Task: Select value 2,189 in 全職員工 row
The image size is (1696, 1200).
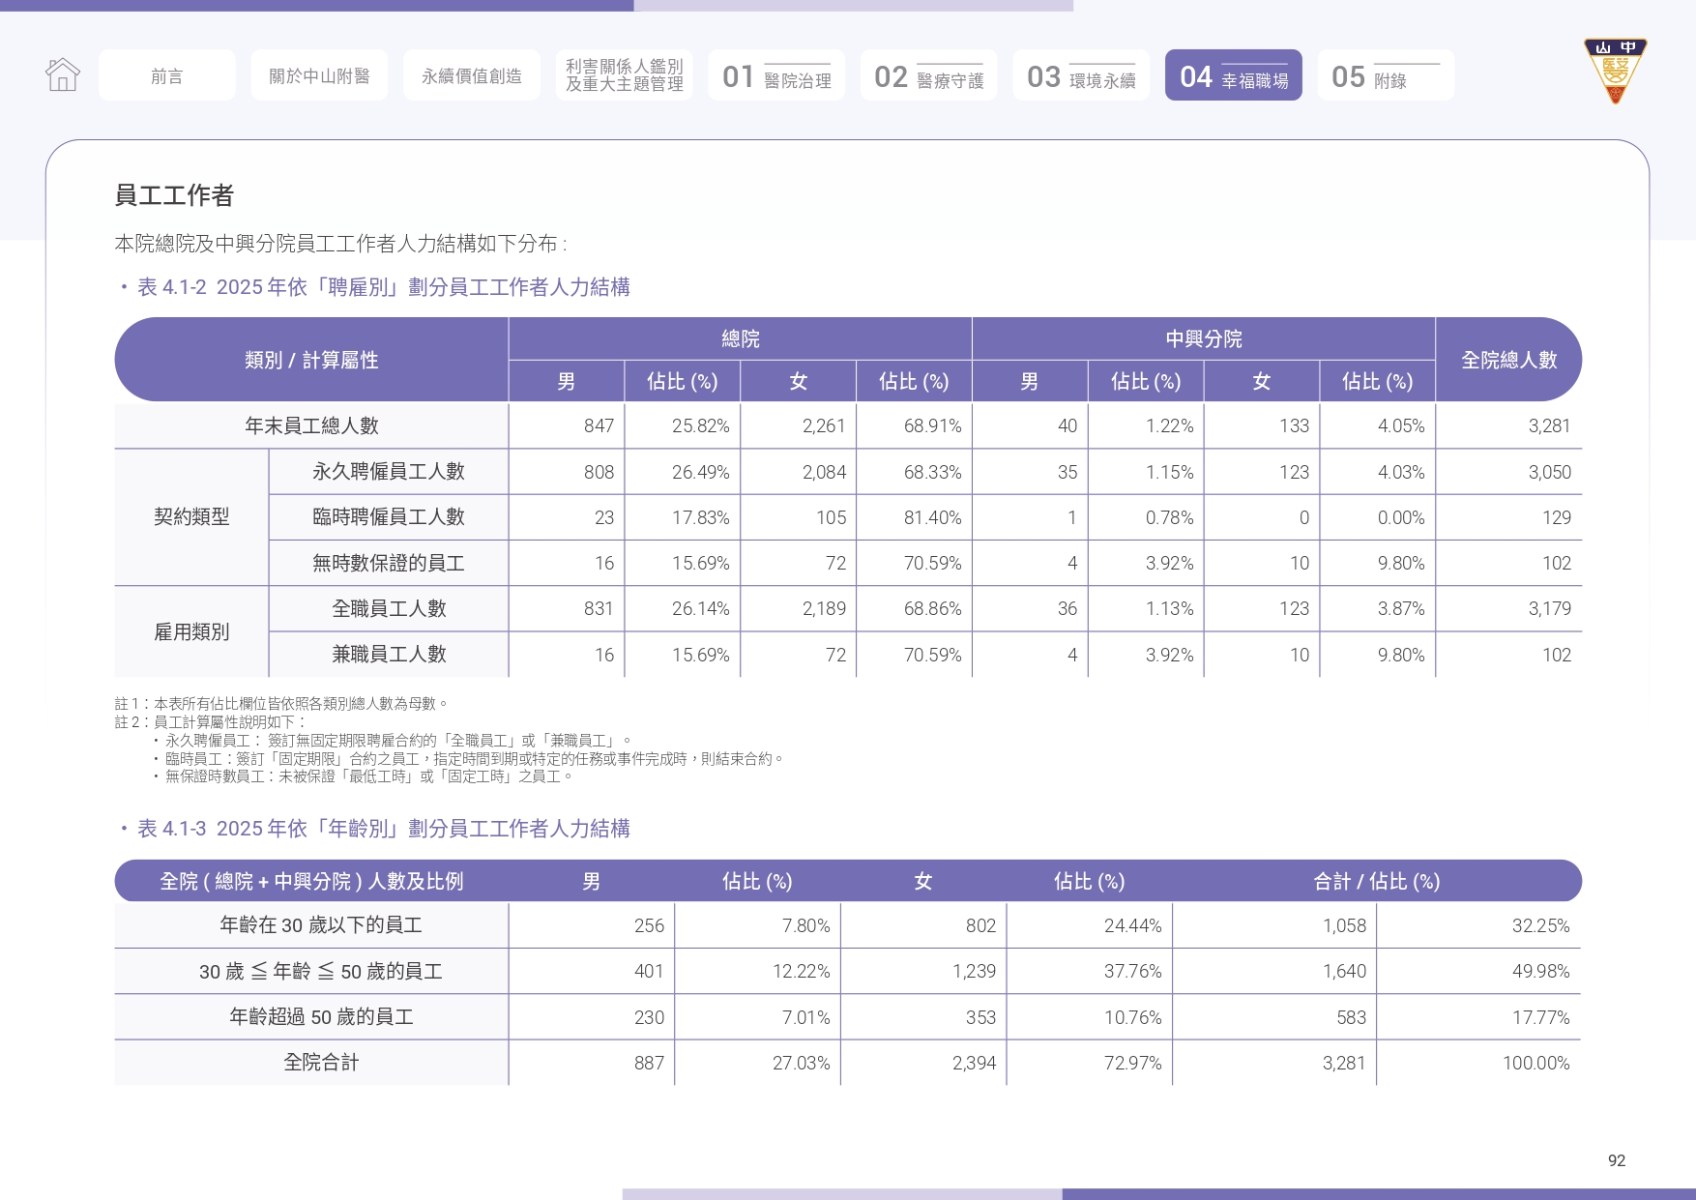Action: tap(824, 609)
